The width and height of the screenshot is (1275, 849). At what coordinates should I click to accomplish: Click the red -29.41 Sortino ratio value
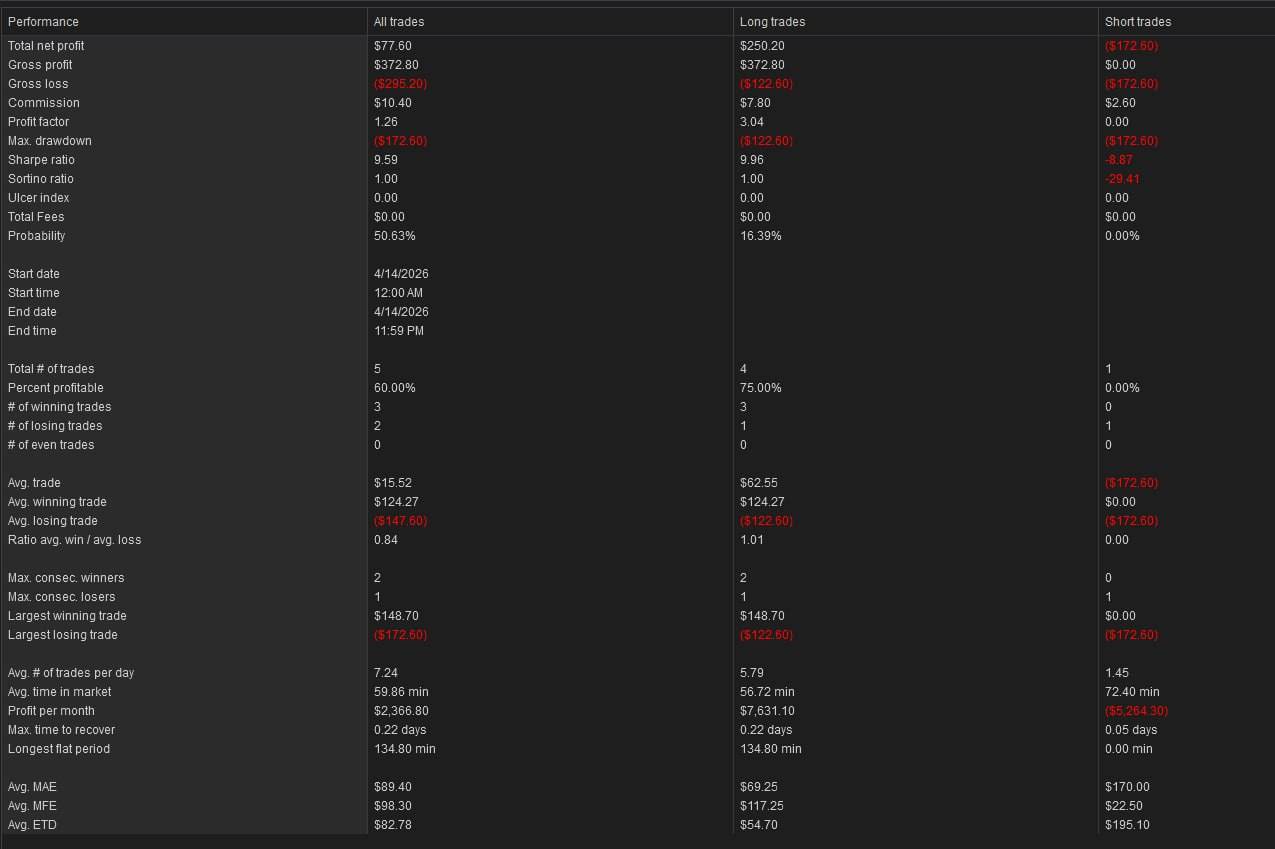click(1122, 179)
